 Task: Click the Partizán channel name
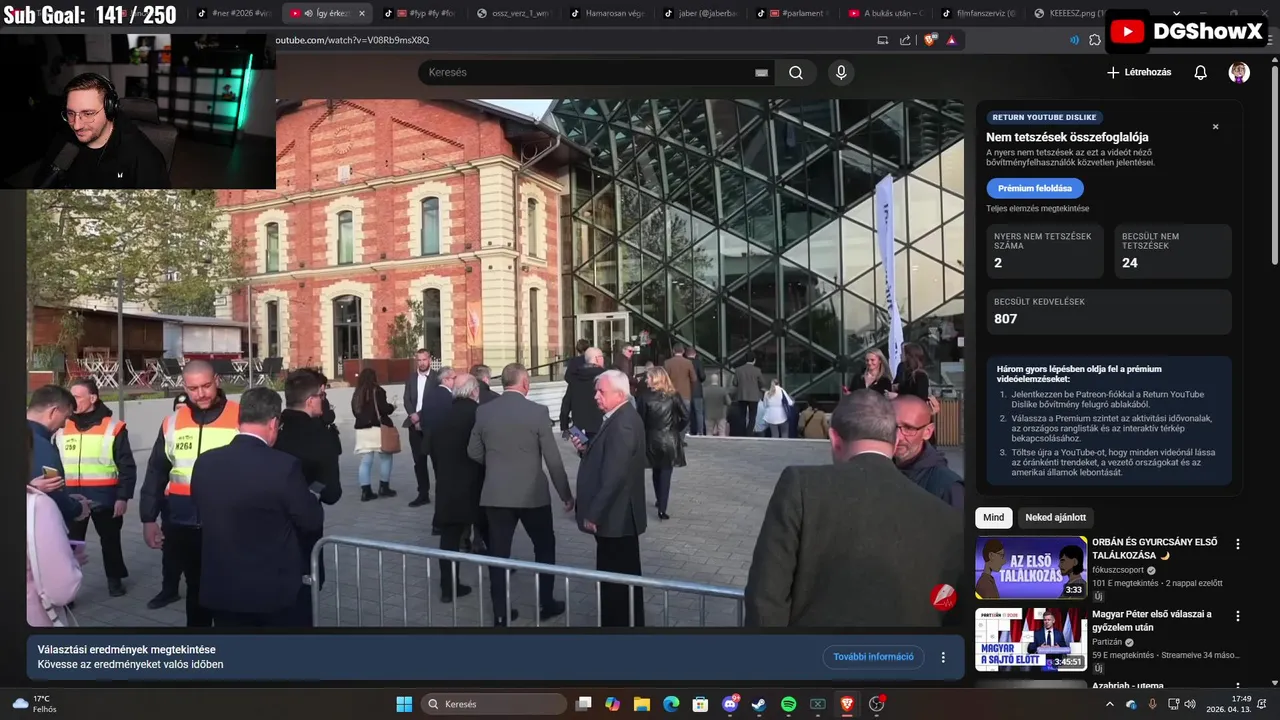pos(1106,642)
